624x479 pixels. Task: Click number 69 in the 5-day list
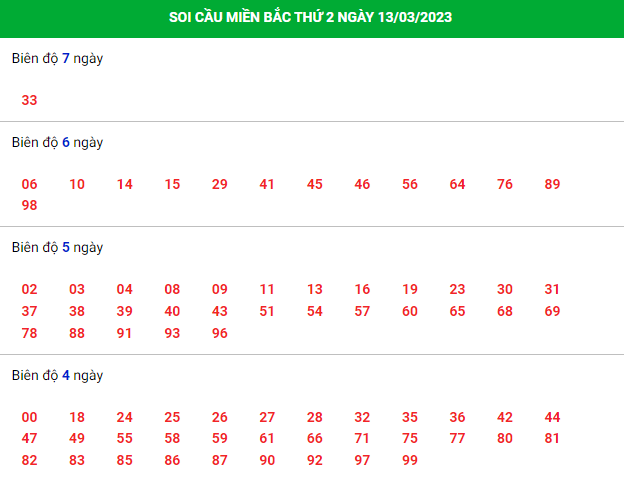tap(552, 311)
